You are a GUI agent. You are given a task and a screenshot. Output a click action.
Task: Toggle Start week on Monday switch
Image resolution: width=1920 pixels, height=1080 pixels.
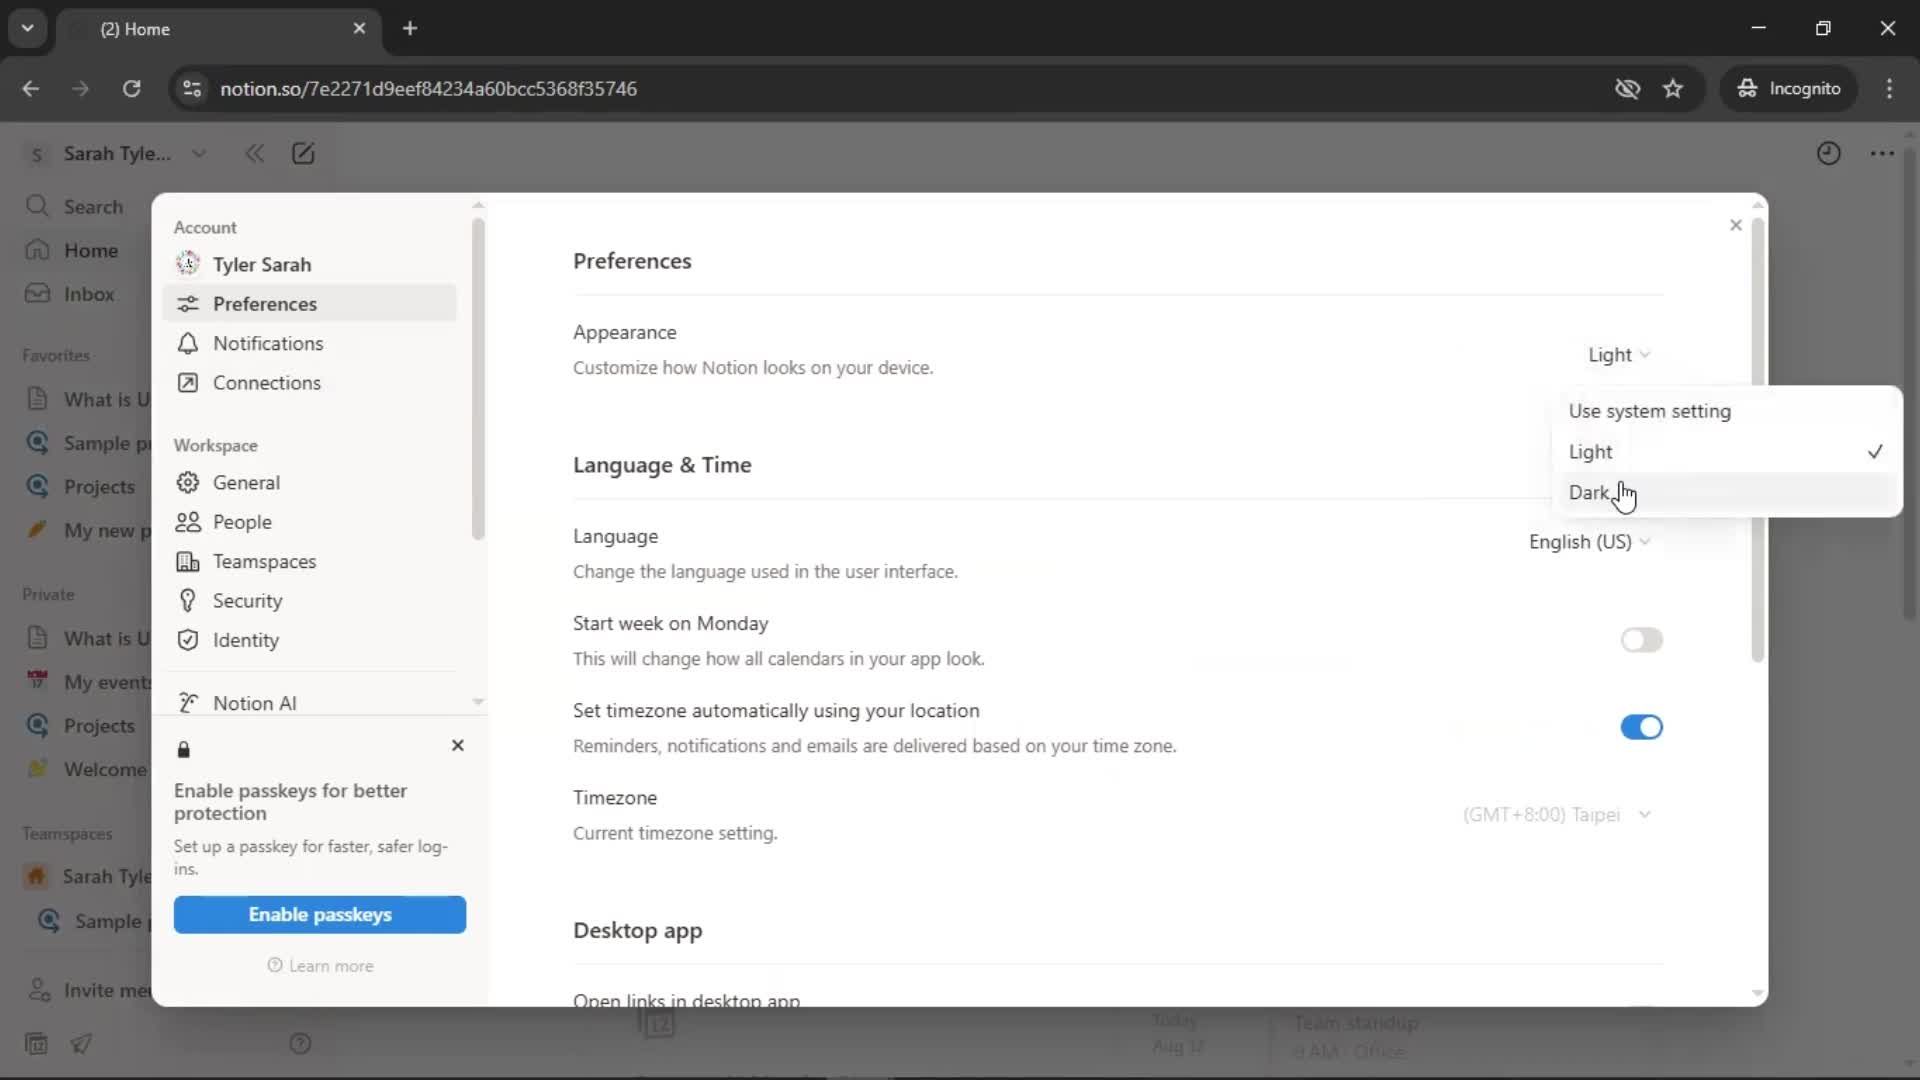pyautogui.click(x=1641, y=640)
